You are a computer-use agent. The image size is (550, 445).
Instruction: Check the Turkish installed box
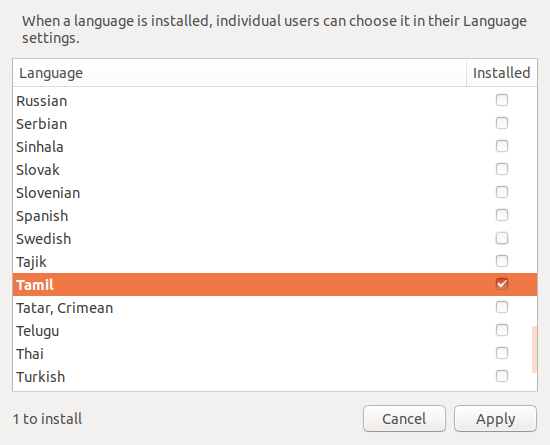tap(502, 376)
